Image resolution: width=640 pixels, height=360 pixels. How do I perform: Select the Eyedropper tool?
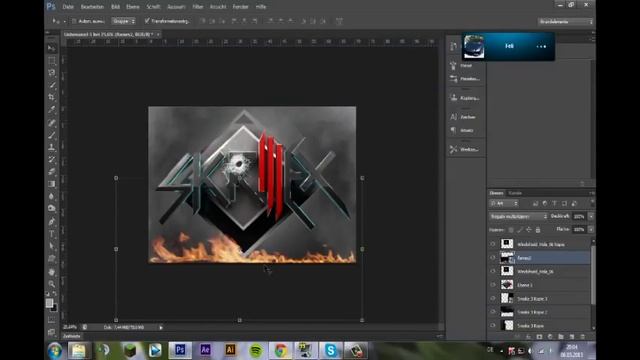[x=51, y=109]
